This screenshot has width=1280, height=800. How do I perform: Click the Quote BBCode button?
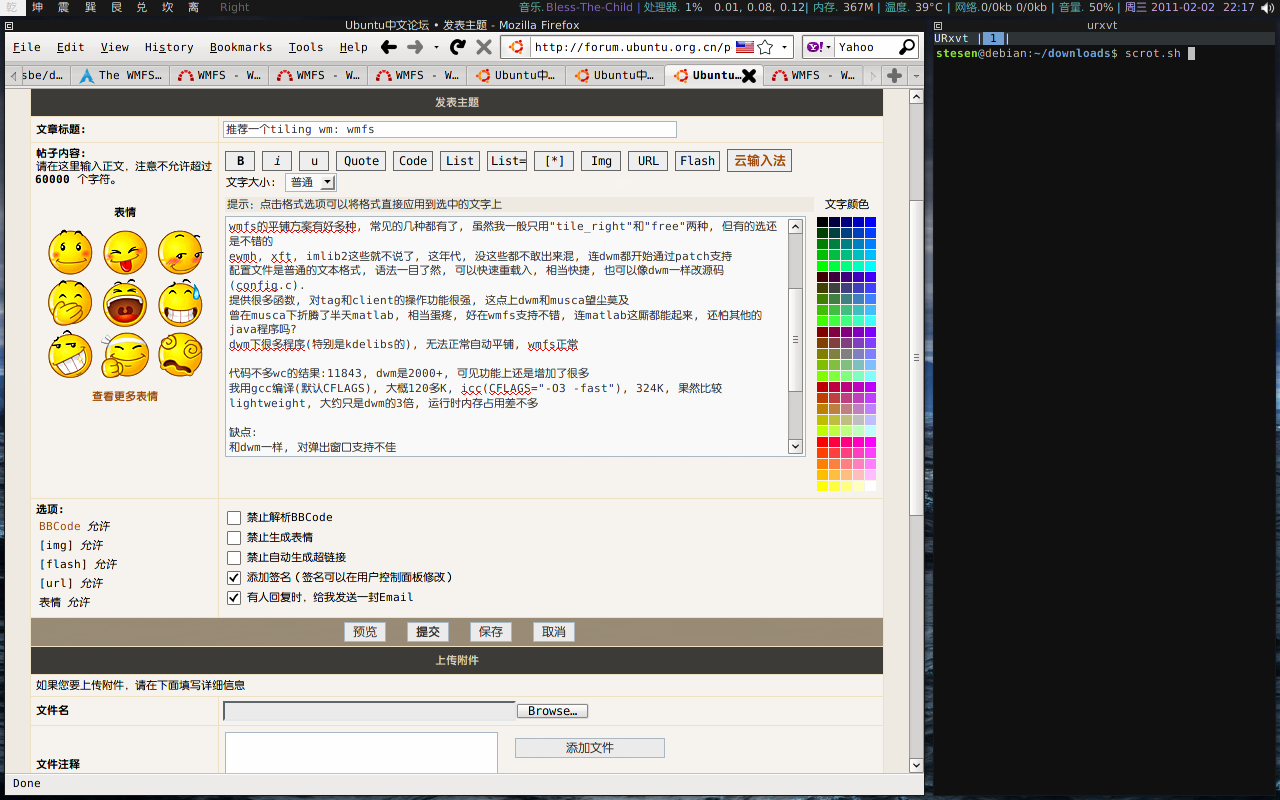361,161
